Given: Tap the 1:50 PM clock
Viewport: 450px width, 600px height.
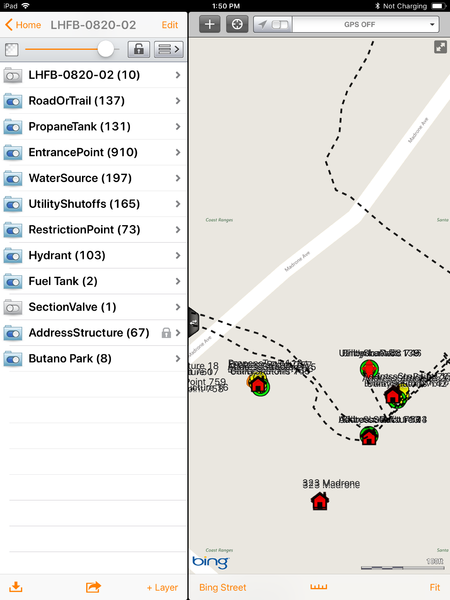Looking at the screenshot, I should pyautogui.click(x=226, y=6).
